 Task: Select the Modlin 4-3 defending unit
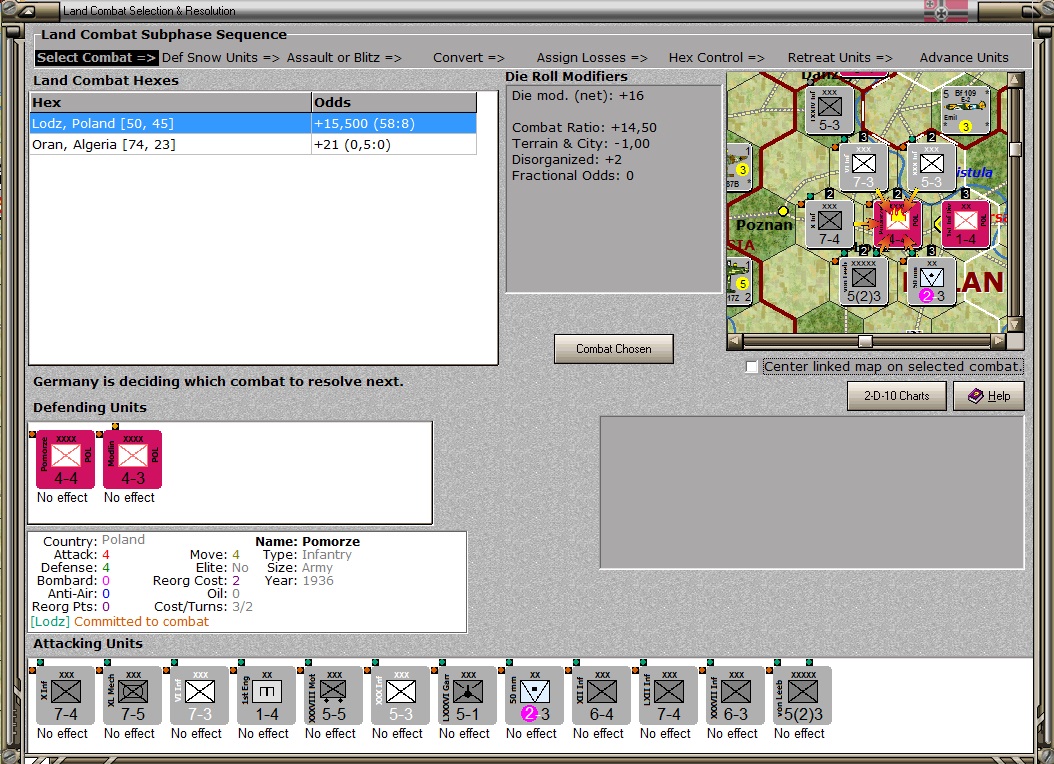(132, 460)
